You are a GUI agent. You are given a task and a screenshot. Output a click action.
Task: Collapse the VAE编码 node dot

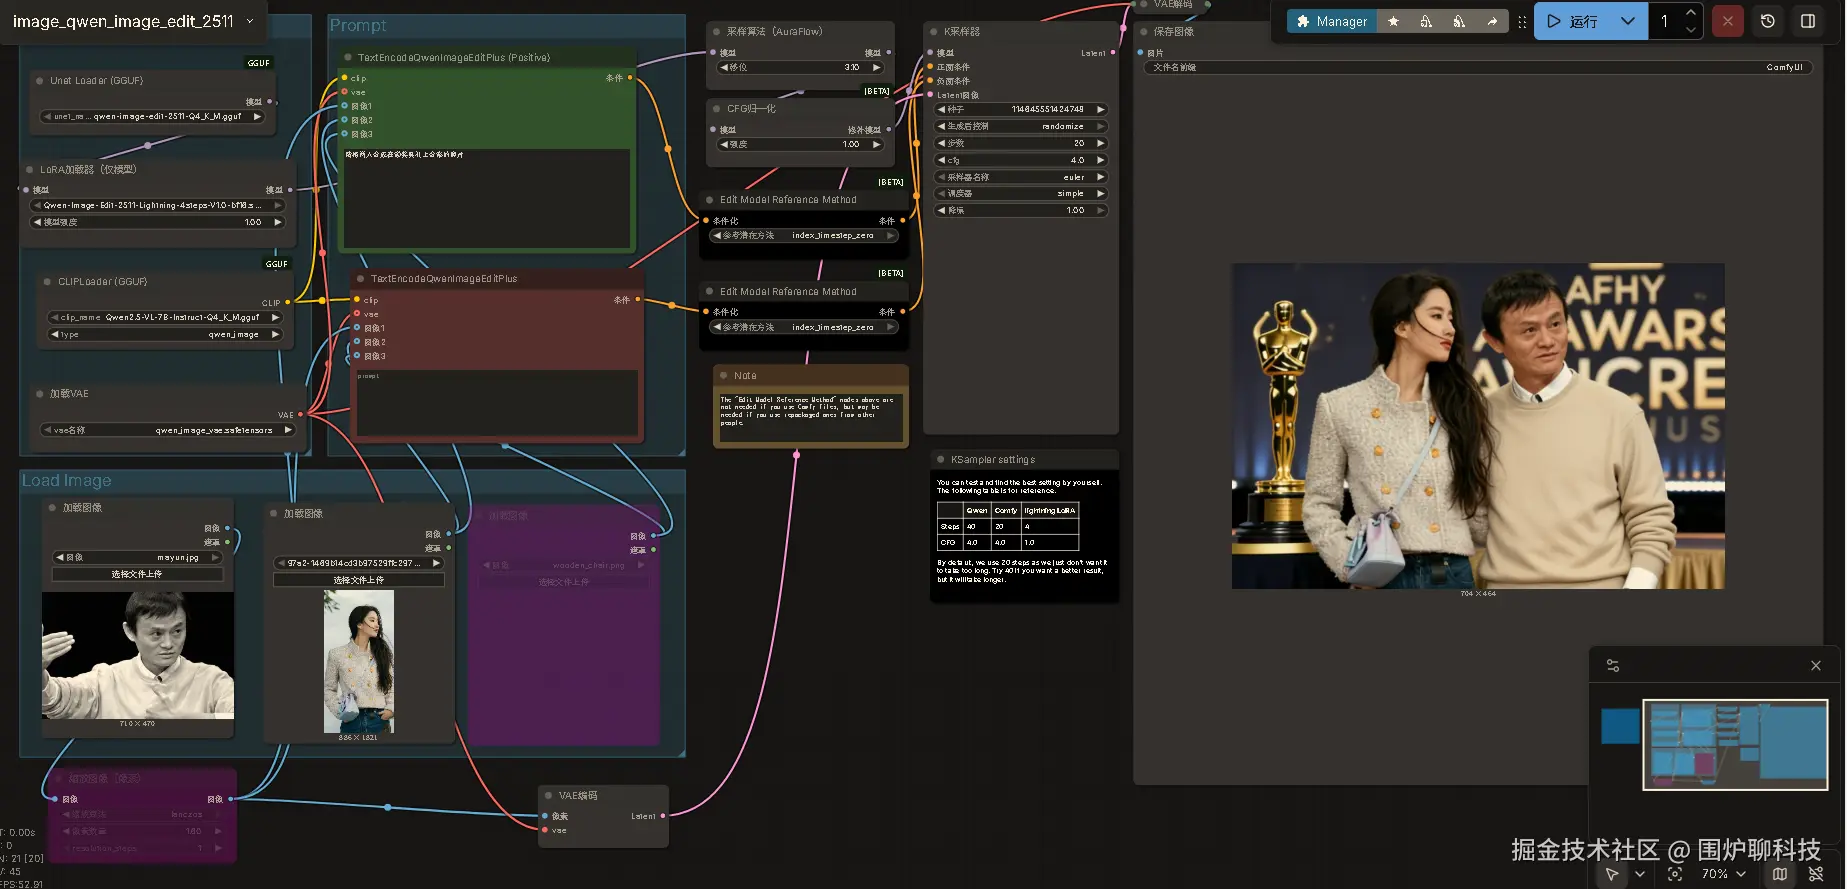(x=548, y=796)
